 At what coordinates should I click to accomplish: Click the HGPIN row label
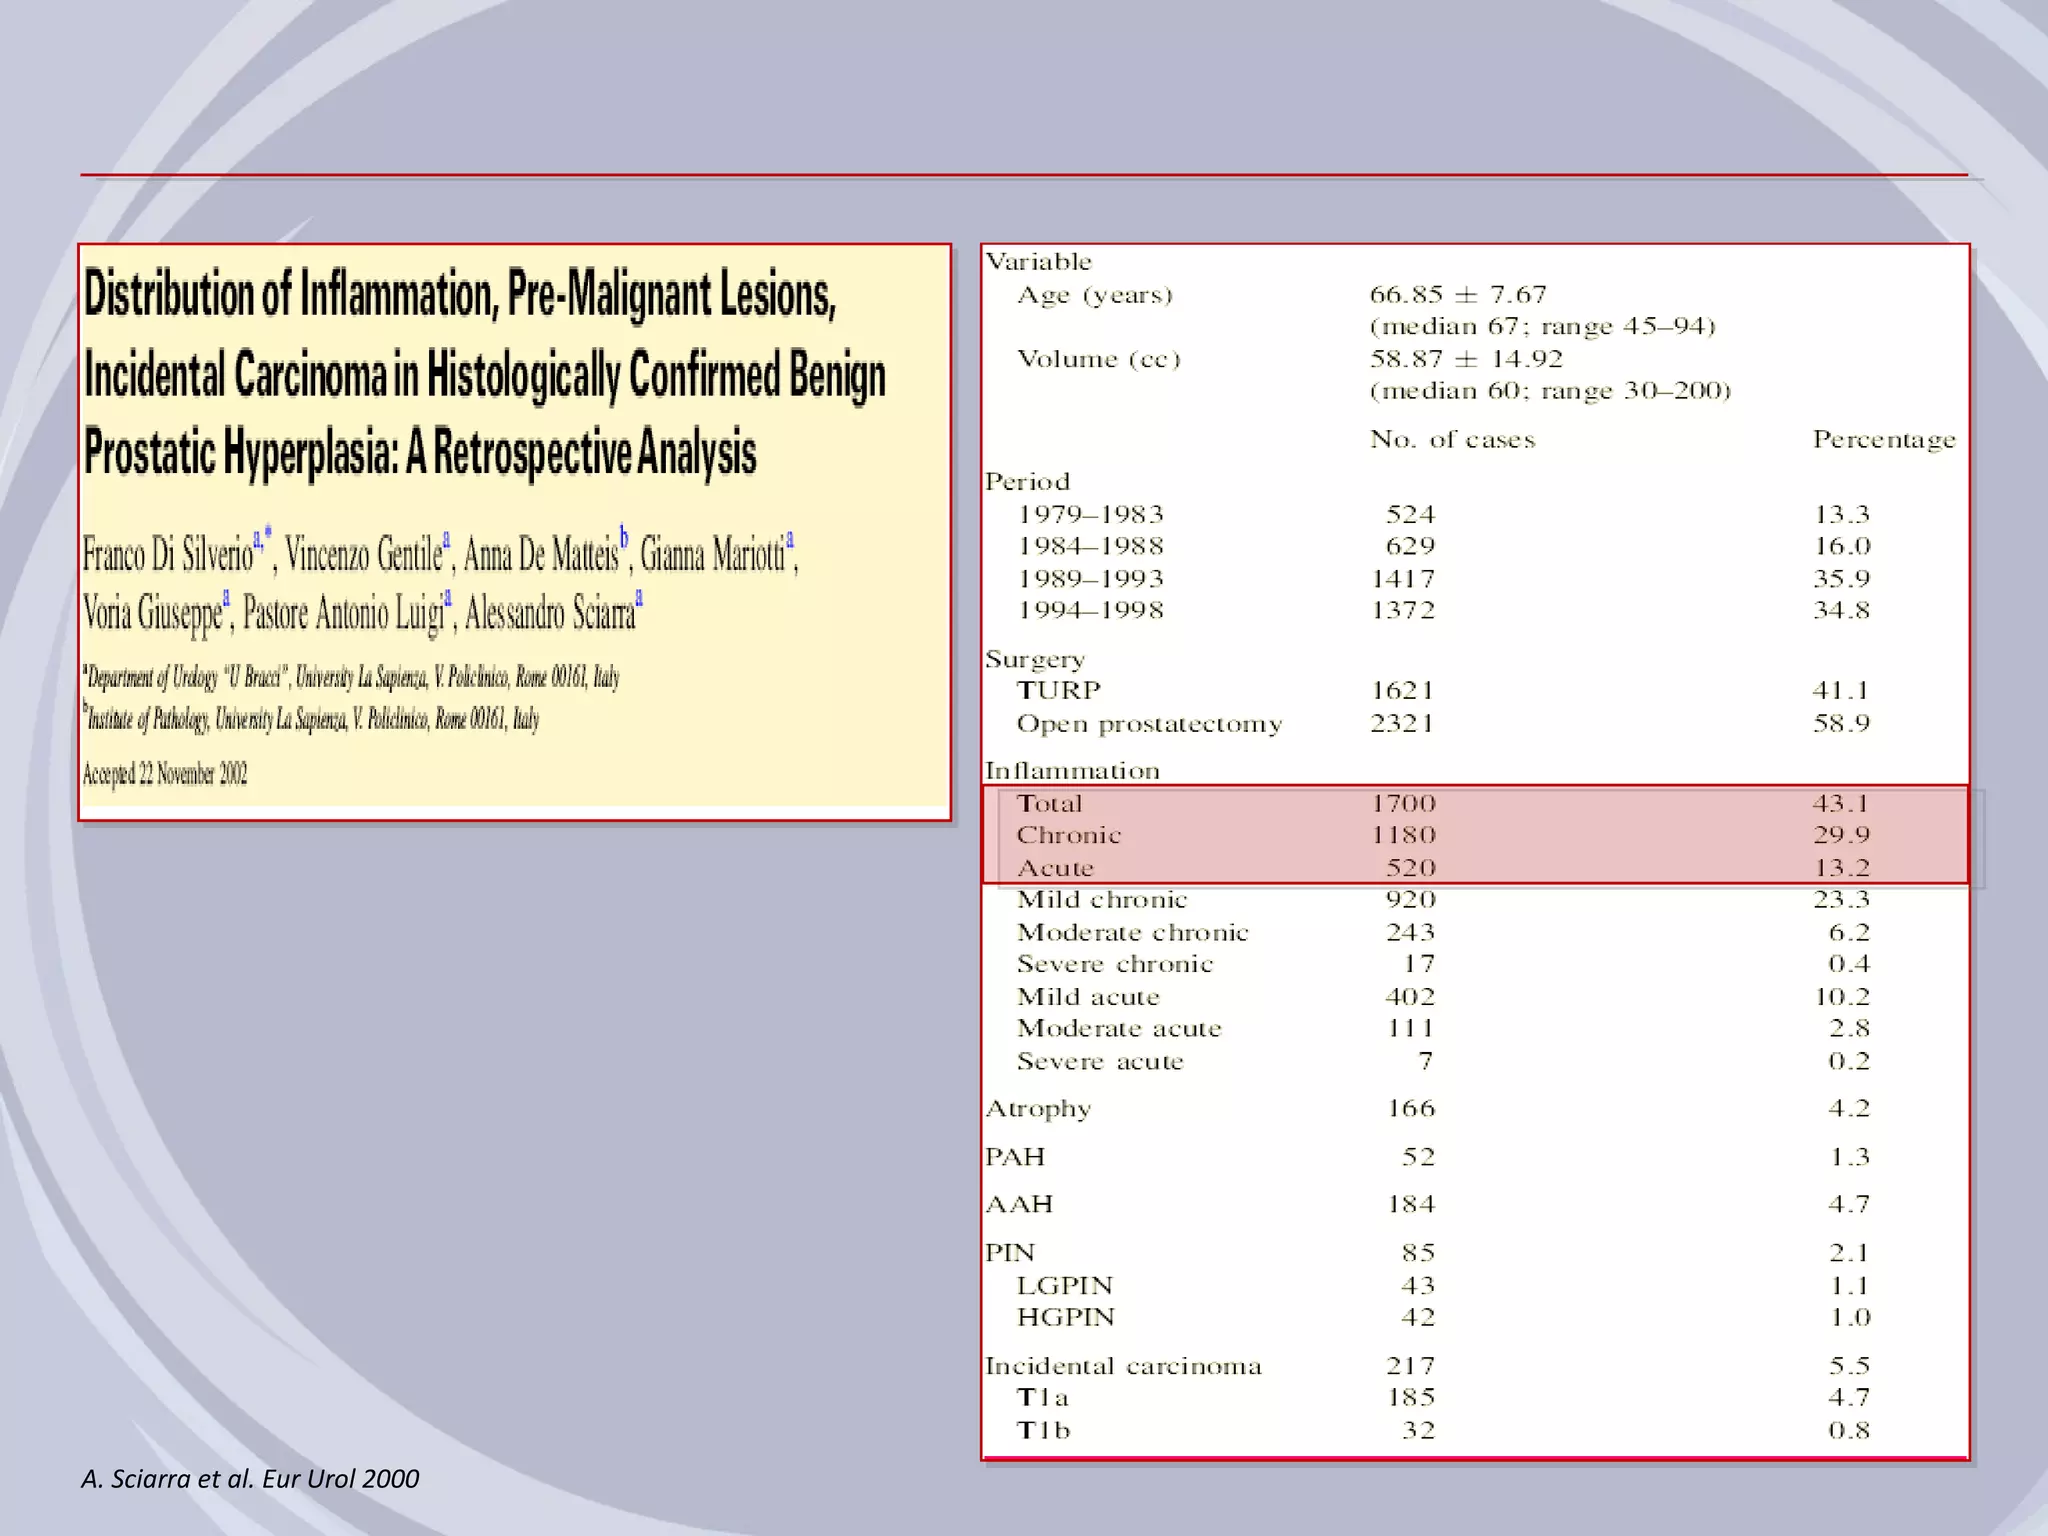point(1065,1318)
